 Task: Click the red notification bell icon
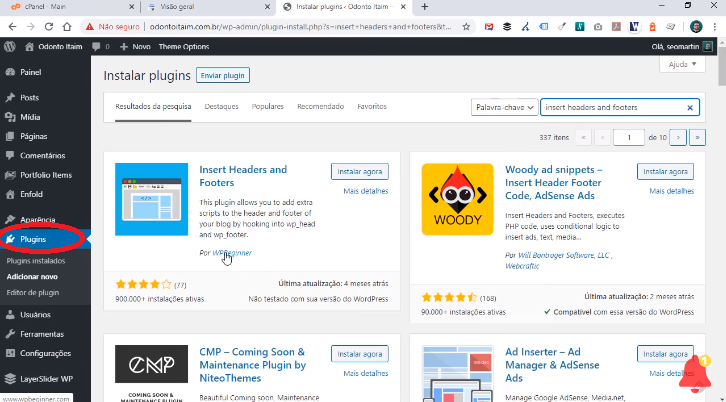point(695,373)
